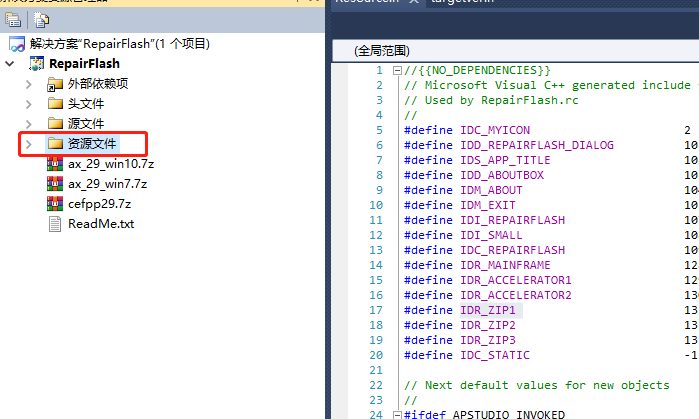Click IDR_ZIP2 on line 18

coord(488,325)
